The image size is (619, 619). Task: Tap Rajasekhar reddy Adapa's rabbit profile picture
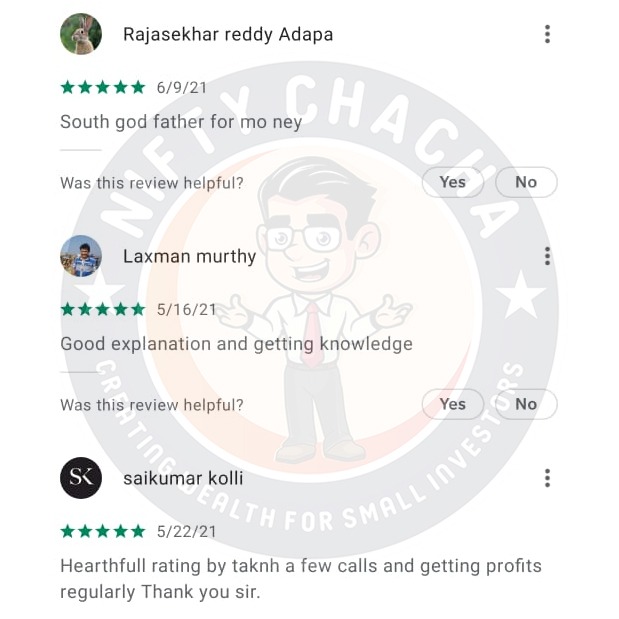coord(81,34)
